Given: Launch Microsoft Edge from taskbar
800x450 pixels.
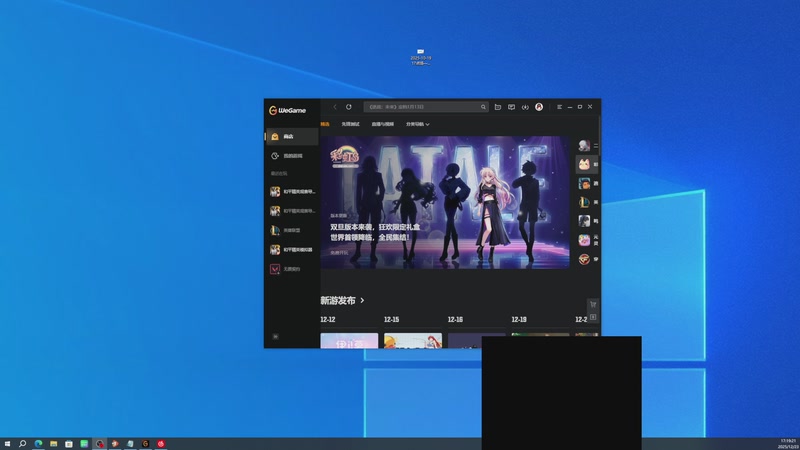Looking at the screenshot, I should tap(38, 444).
